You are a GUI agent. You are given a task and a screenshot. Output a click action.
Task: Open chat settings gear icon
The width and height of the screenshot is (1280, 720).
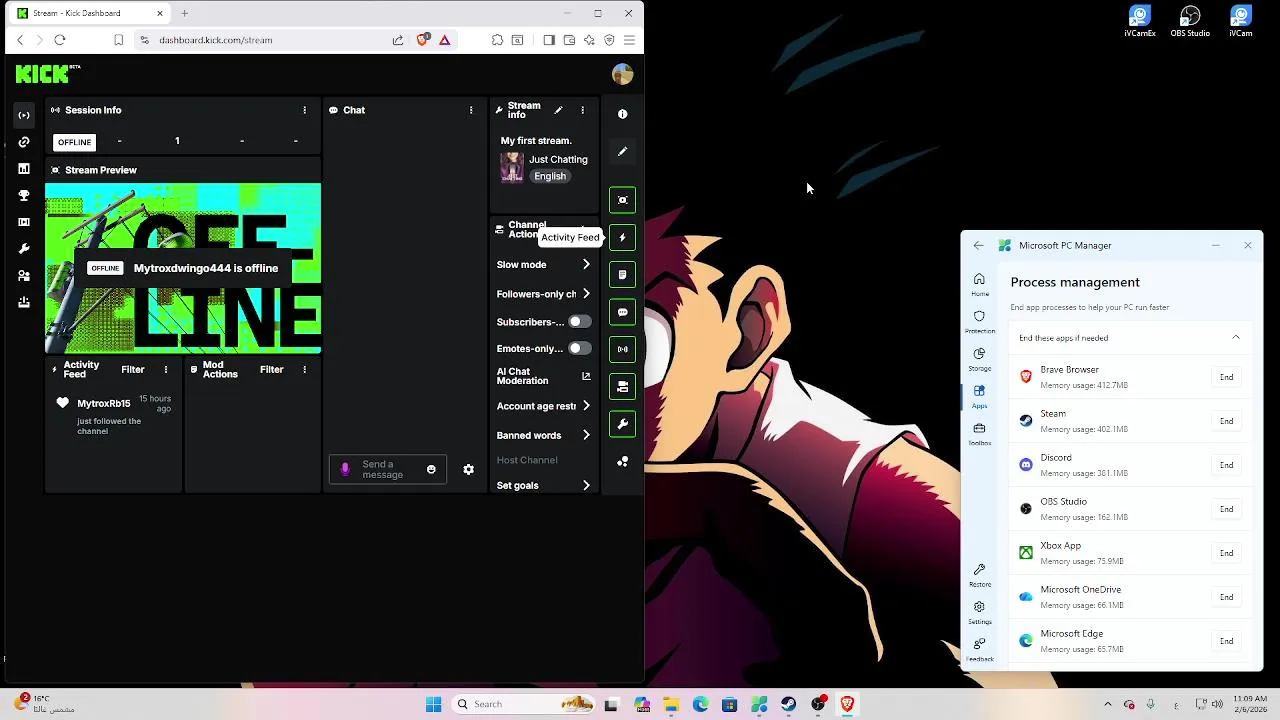[x=468, y=469]
